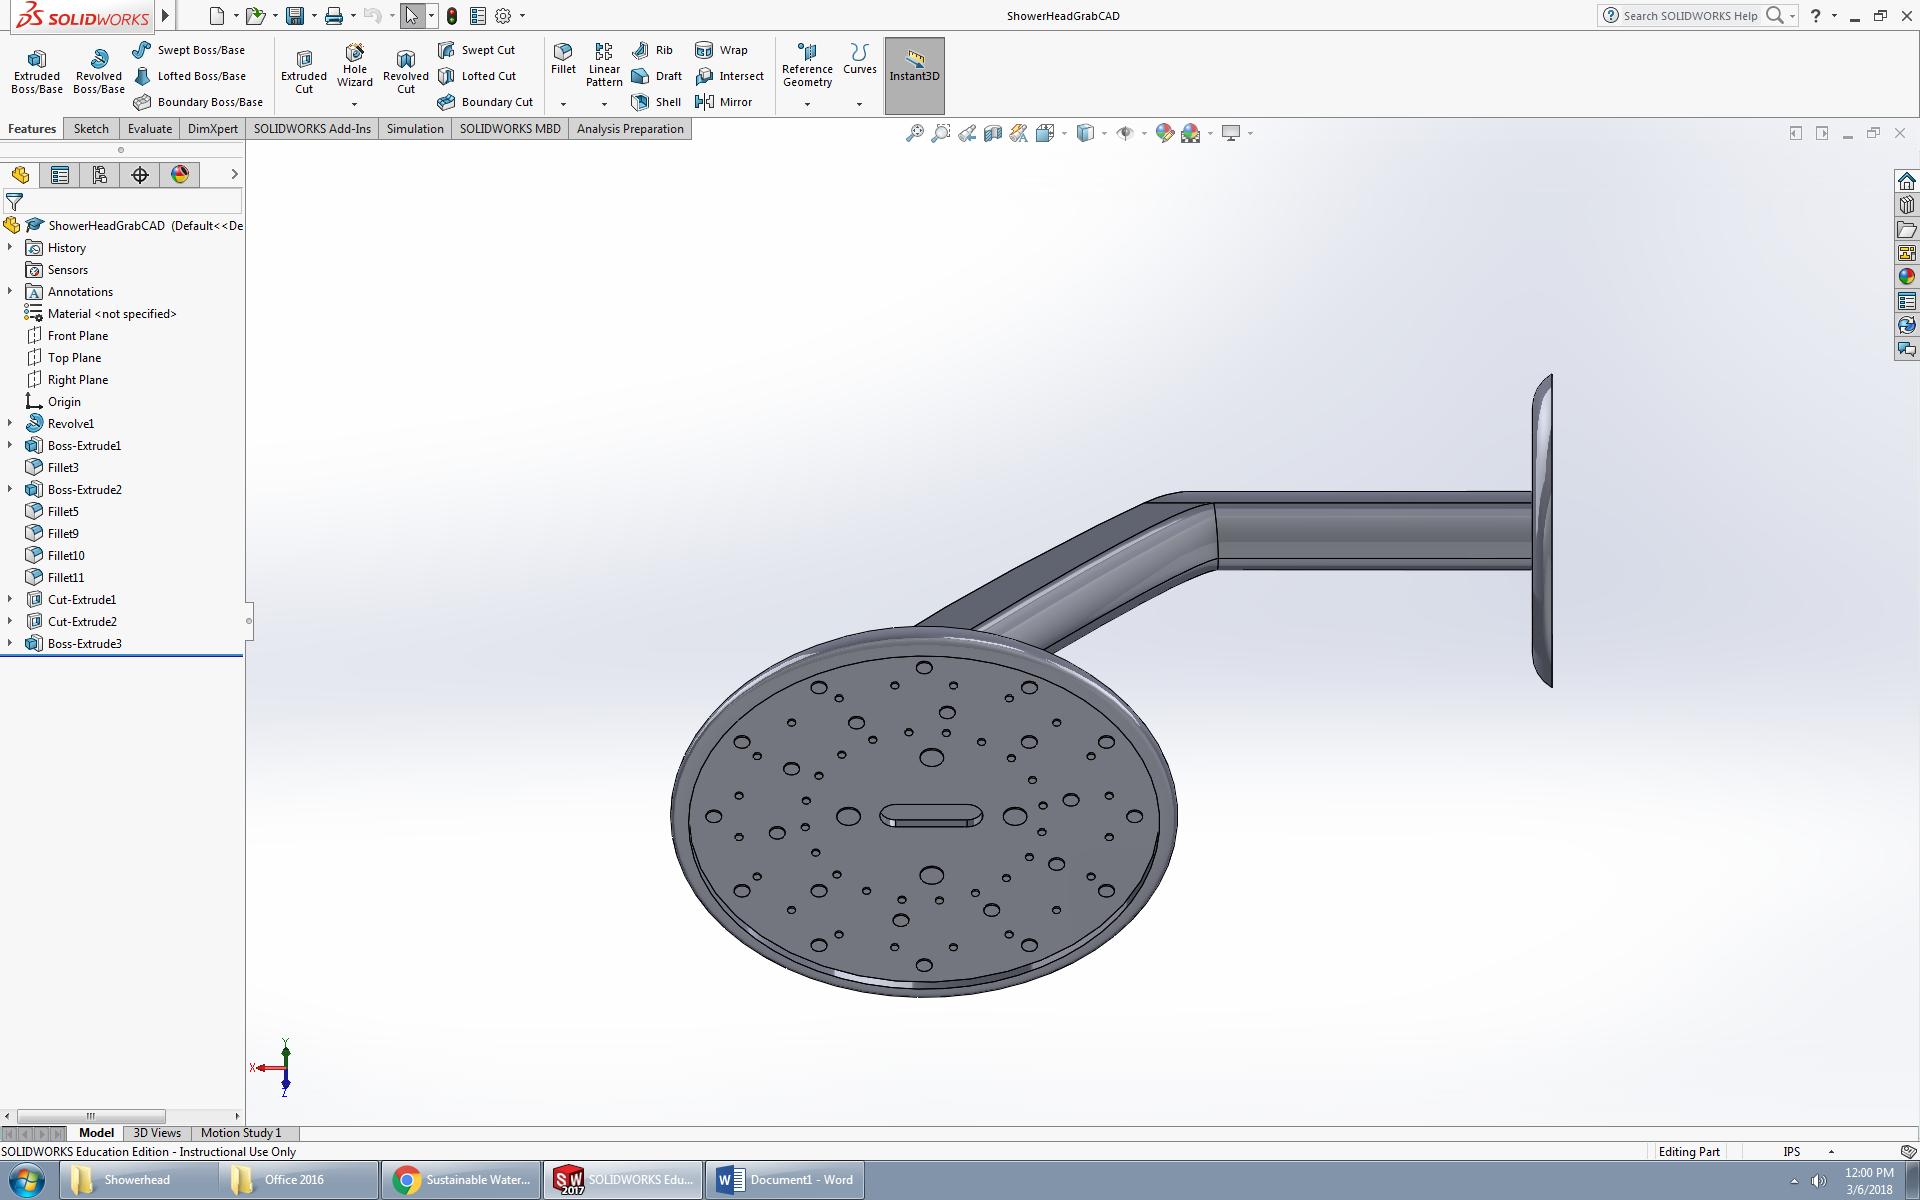Choose the Draft tool
Image resolution: width=1920 pixels, height=1200 pixels.
pos(657,76)
